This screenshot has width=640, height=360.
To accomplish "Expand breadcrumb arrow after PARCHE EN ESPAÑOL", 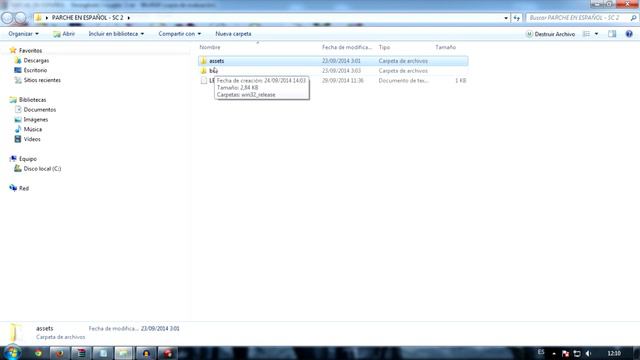I will pyautogui.click(x=129, y=18).
